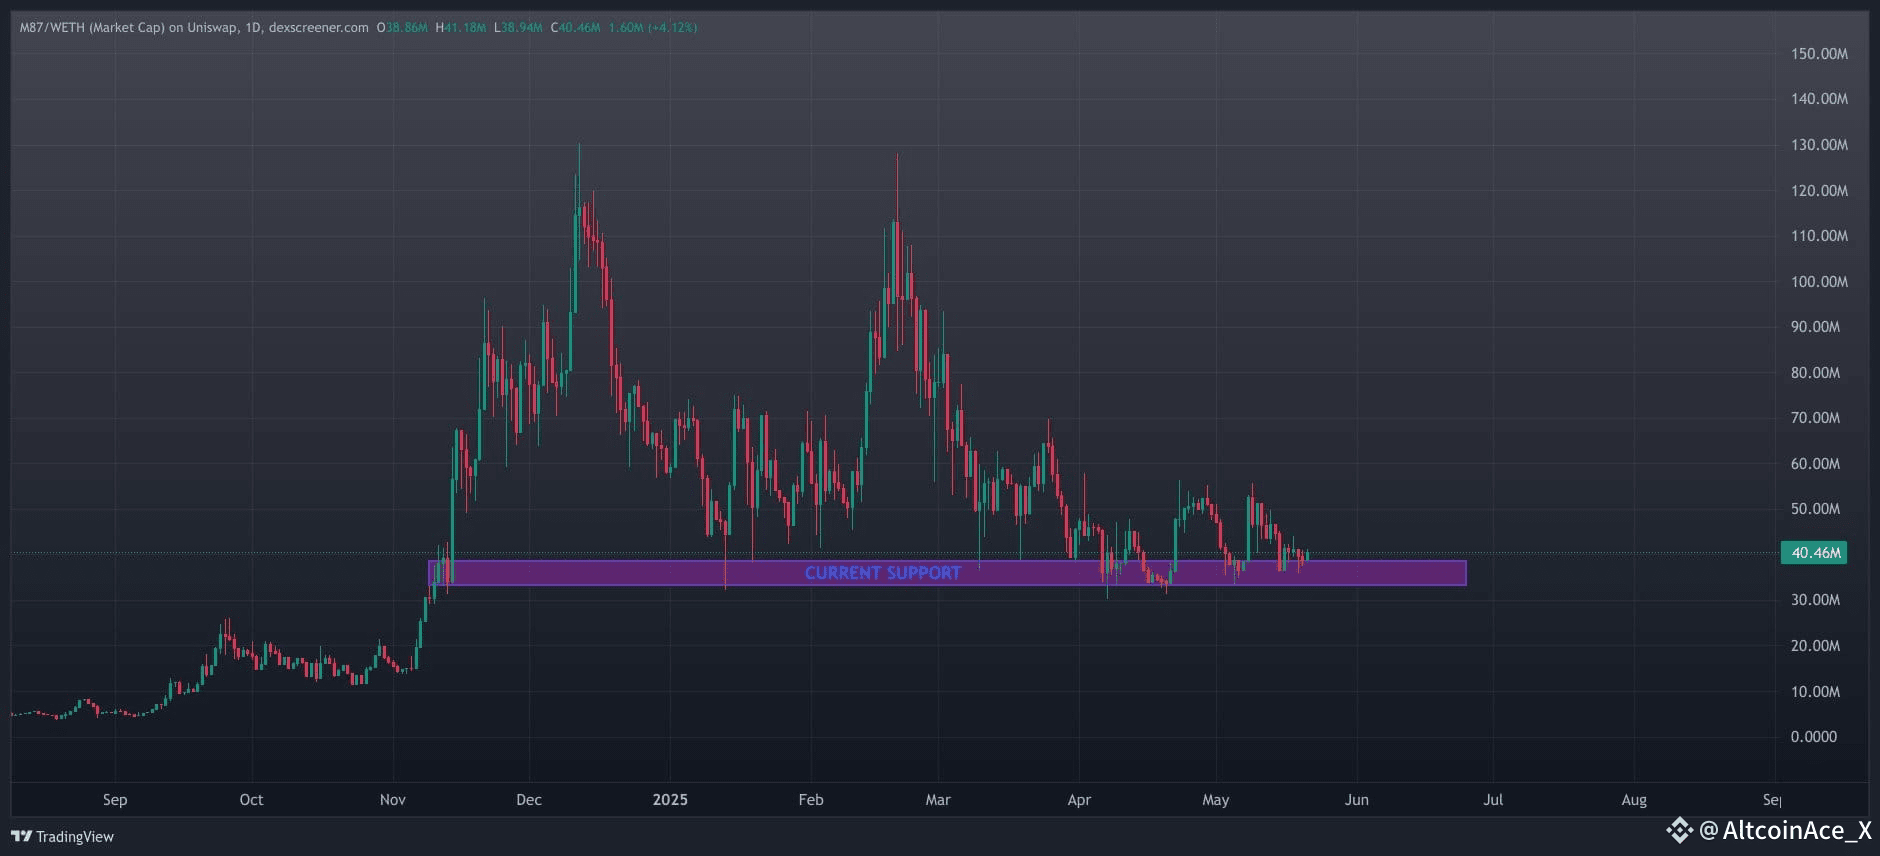This screenshot has height=856, width=1880.
Task: Click the low value 38.94M in header
Action: (521, 27)
